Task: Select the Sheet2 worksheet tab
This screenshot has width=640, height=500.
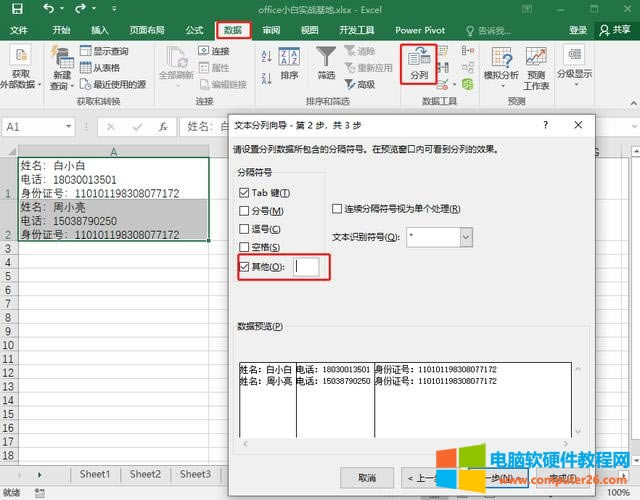Action: 145,474
